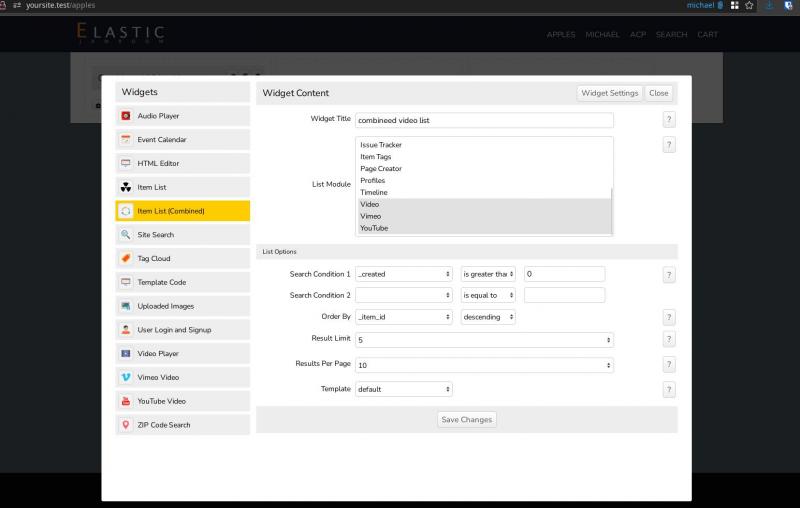The width and height of the screenshot is (800, 508).
Task: Click into the Widget Title text field
Action: point(484,120)
